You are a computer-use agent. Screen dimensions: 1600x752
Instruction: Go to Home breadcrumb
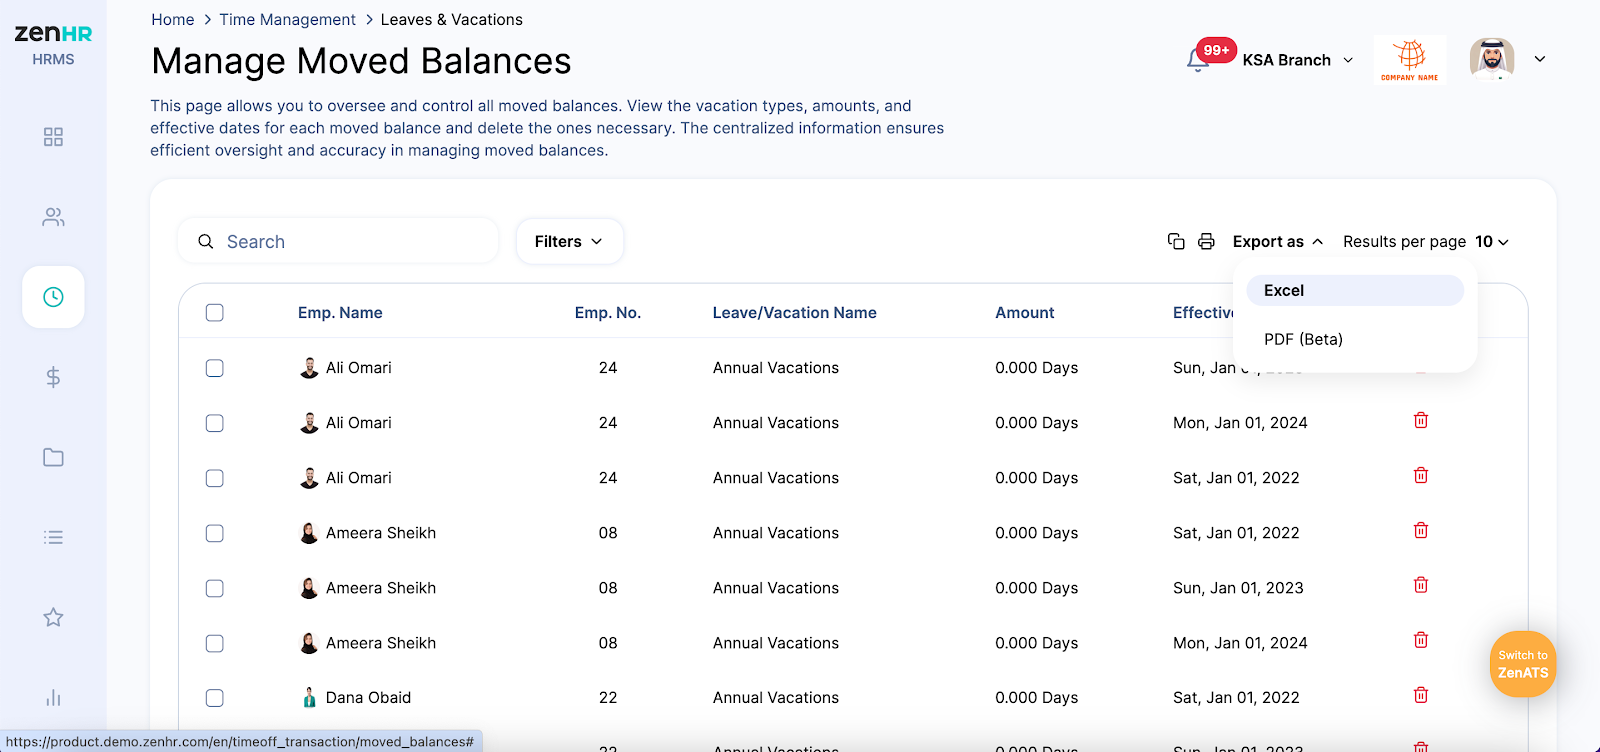coord(173,20)
